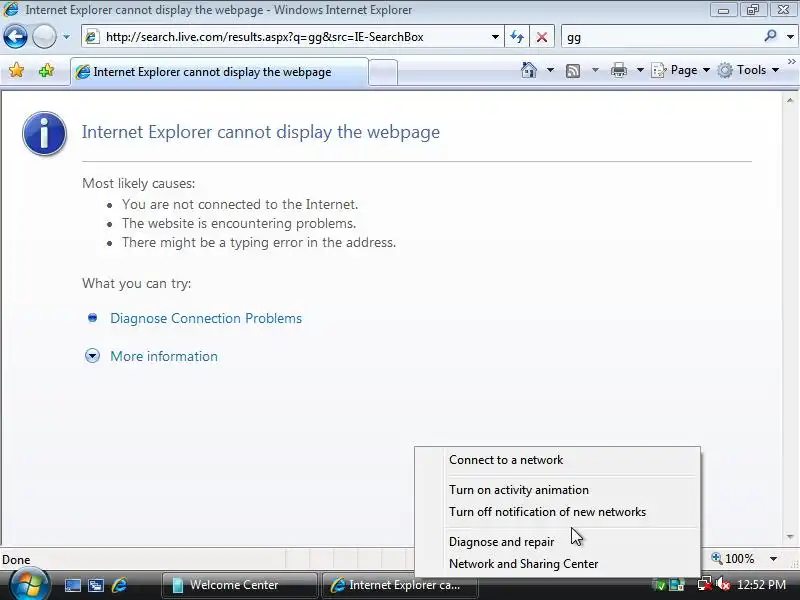Click the vertical scrollbar down arrow
Screen dimensions: 800x600
pos(790,537)
